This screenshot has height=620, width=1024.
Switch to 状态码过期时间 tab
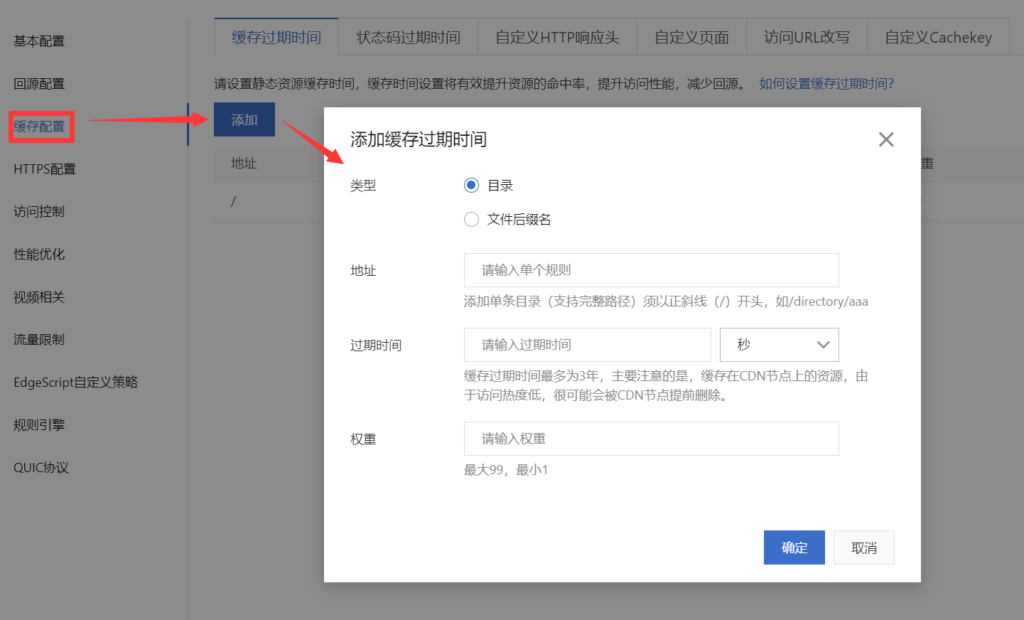(408, 38)
